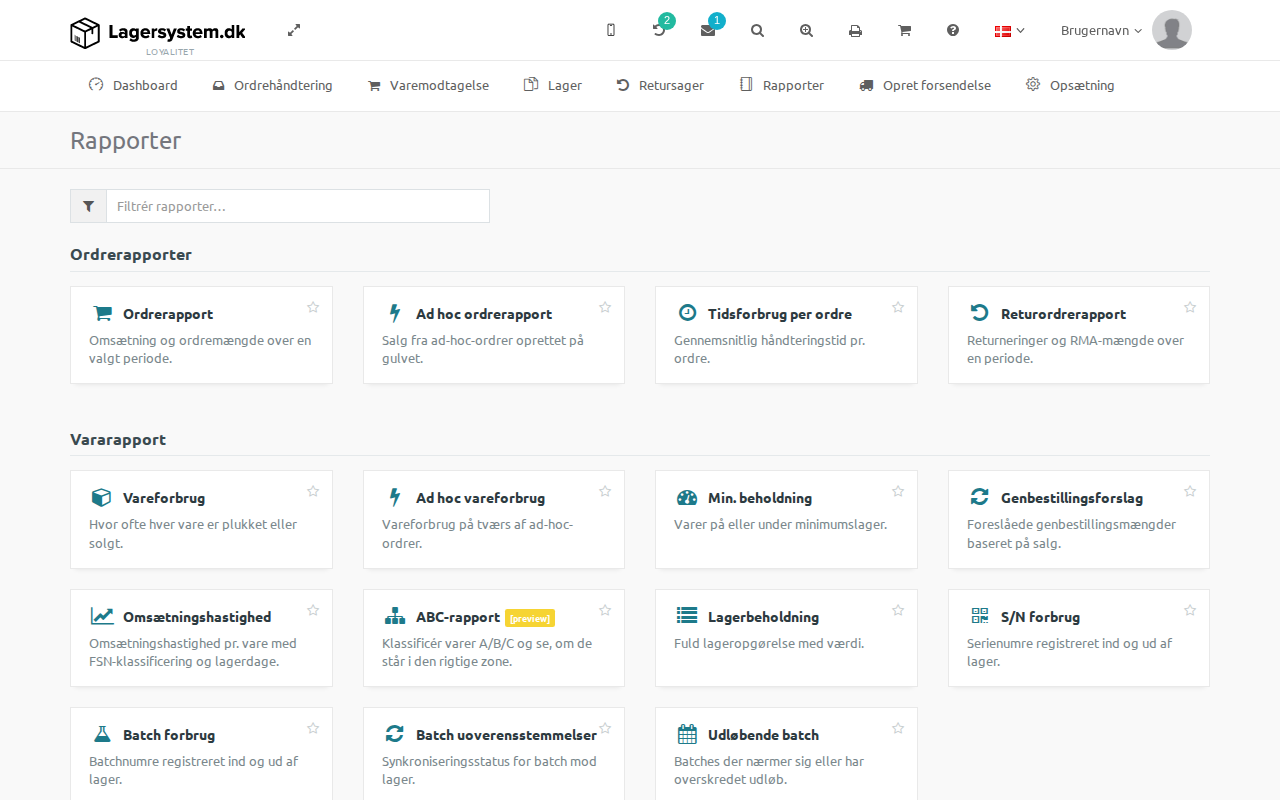
Task: Open the Opsætning menu item
Action: coord(1070,86)
